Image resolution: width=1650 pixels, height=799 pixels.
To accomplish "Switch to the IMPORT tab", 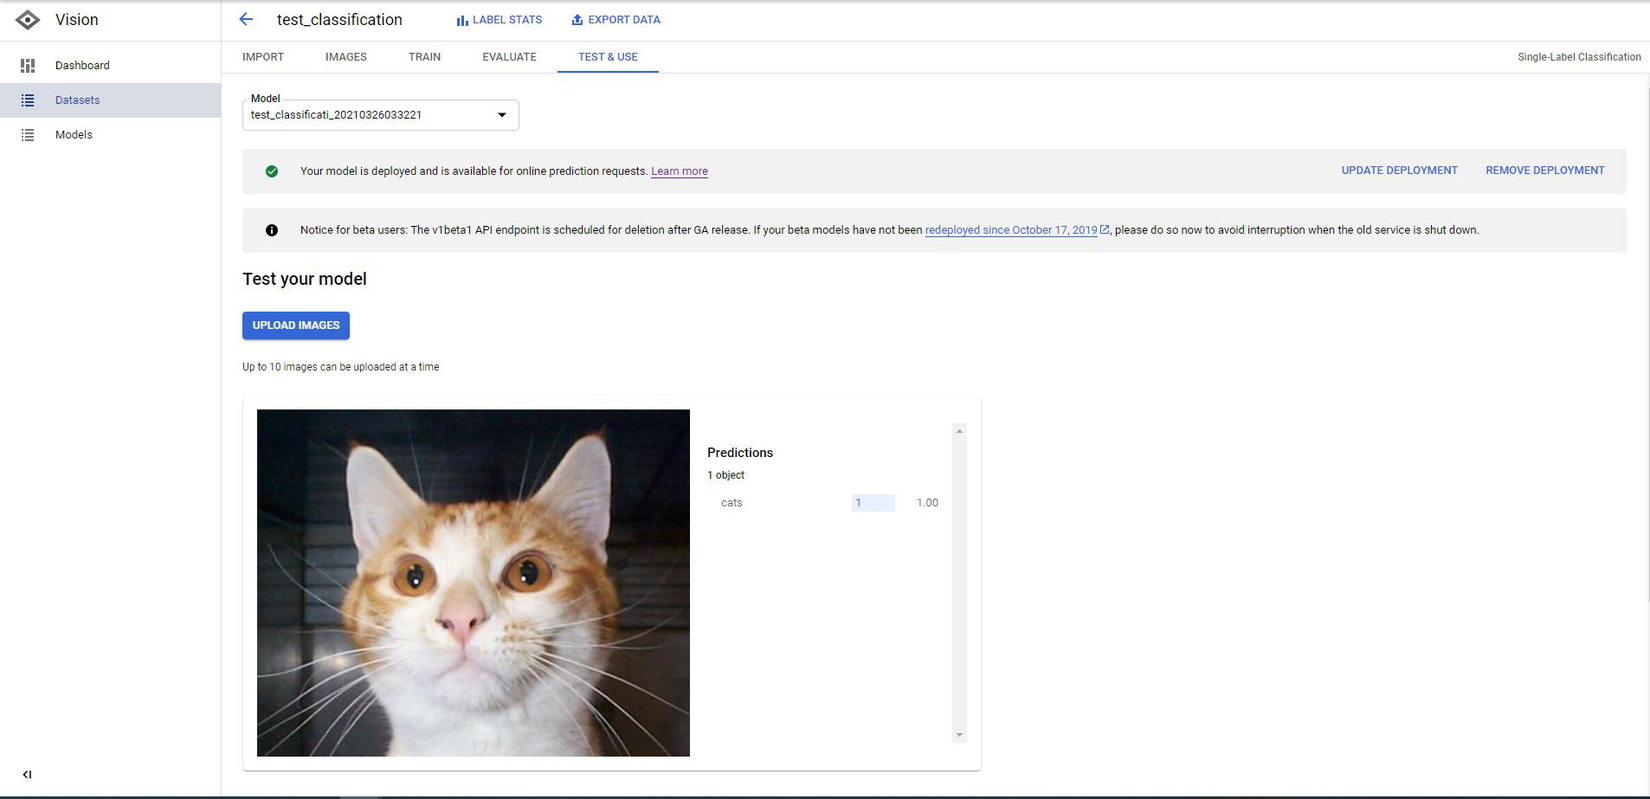I will point(263,57).
